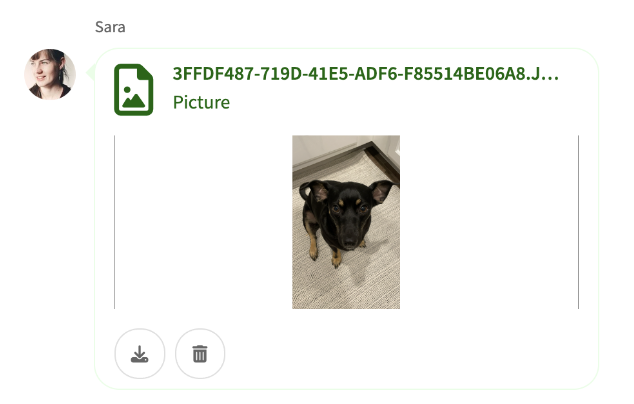The image size is (634, 404).
Task: Download the attached picture
Action: point(139,354)
